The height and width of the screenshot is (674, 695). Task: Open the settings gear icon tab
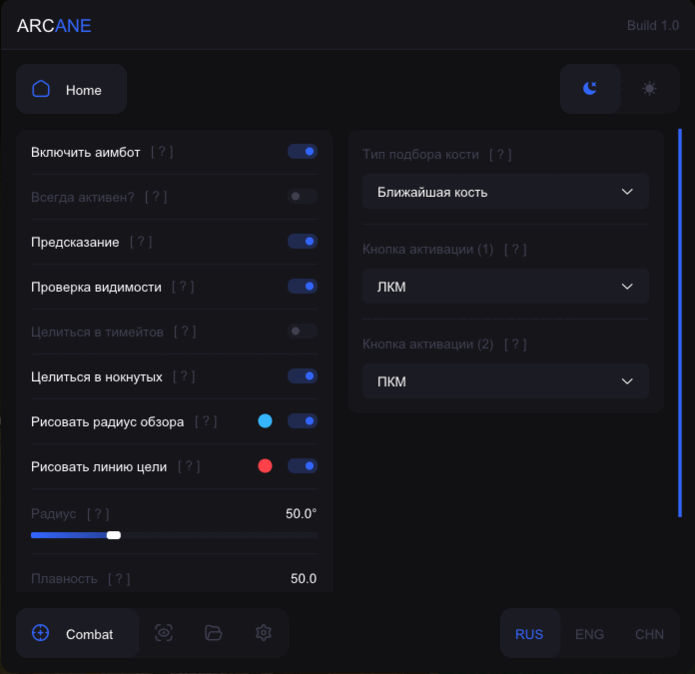263,633
